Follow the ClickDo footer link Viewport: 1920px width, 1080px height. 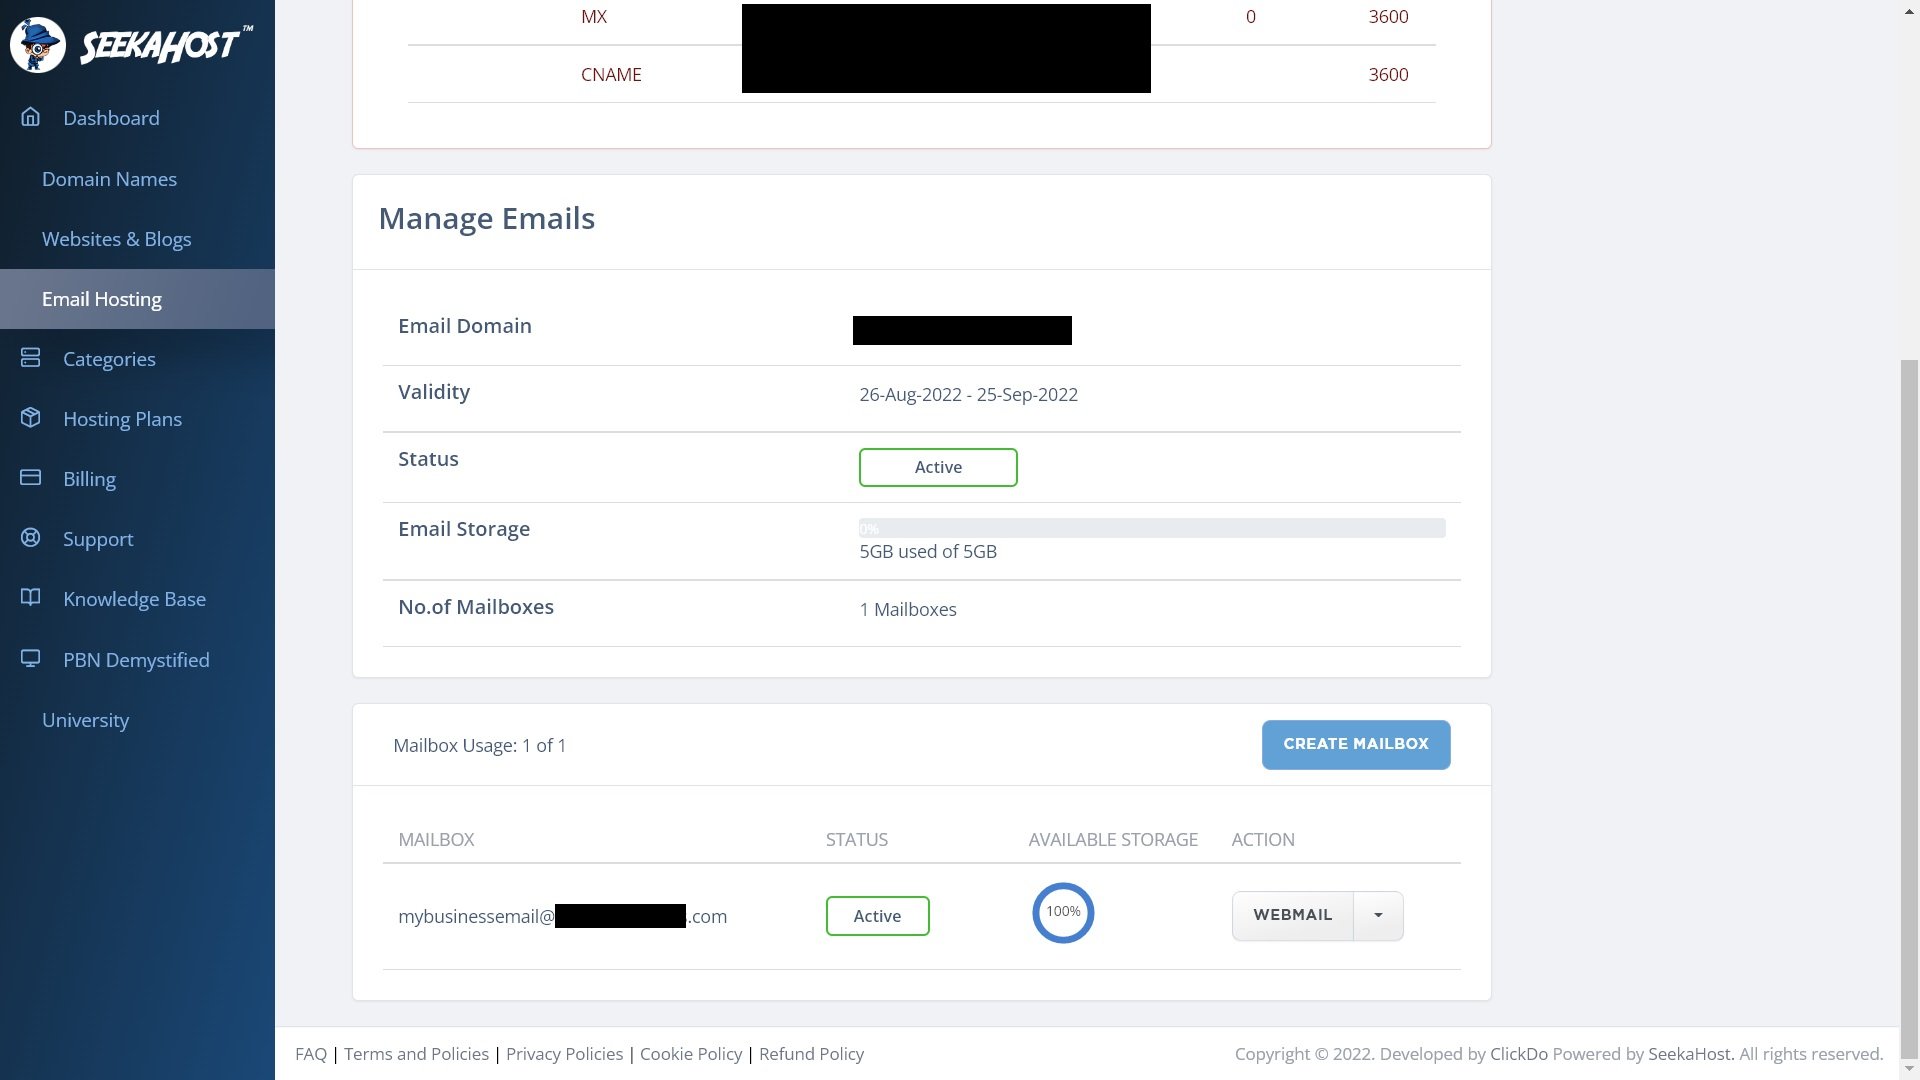tap(1519, 1054)
